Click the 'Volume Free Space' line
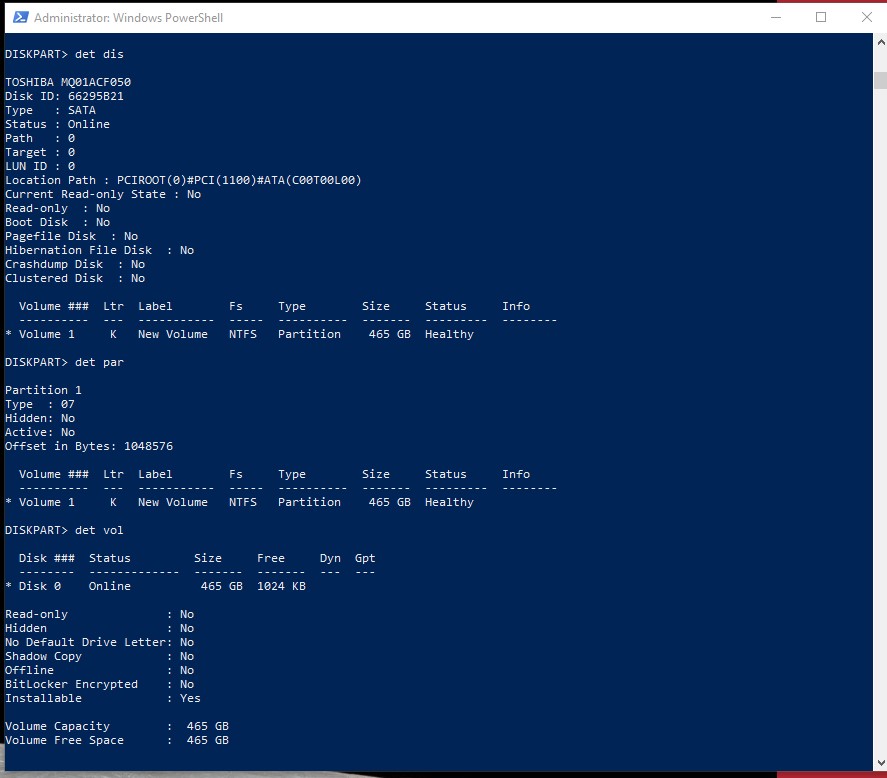 117,740
